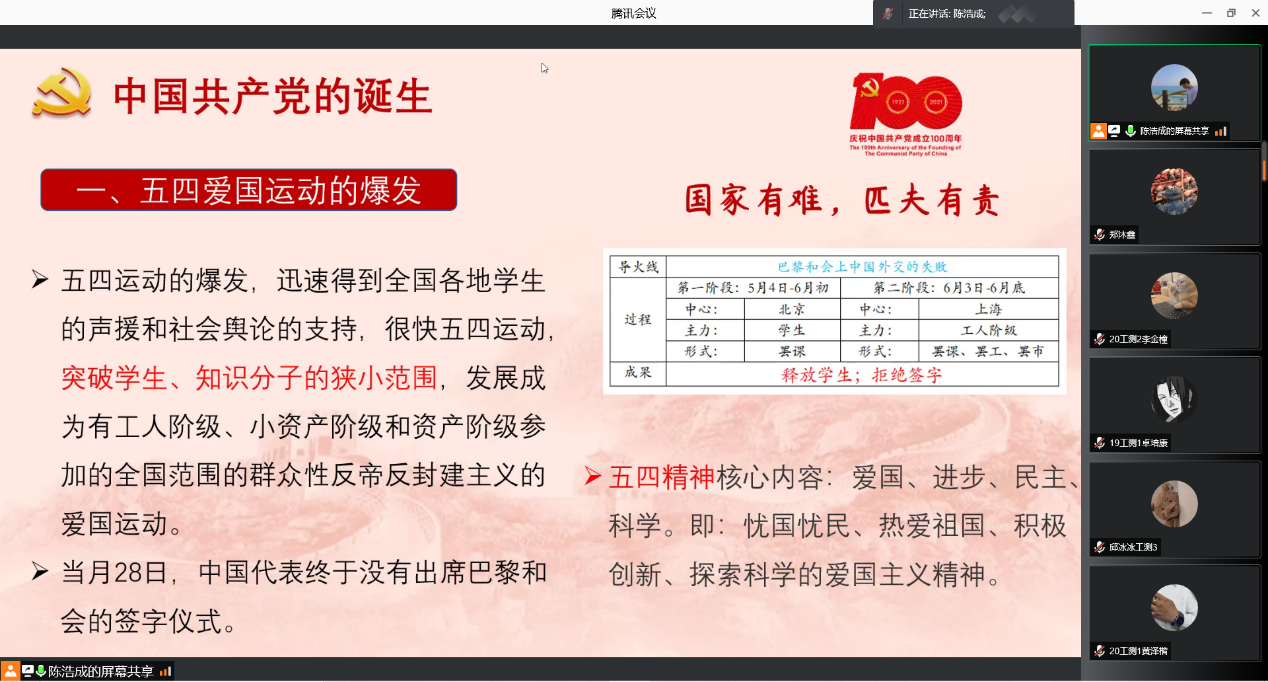Click 陈浩成's avatar in the top tile
The image size is (1268, 682).
(x=1174, y=86)
